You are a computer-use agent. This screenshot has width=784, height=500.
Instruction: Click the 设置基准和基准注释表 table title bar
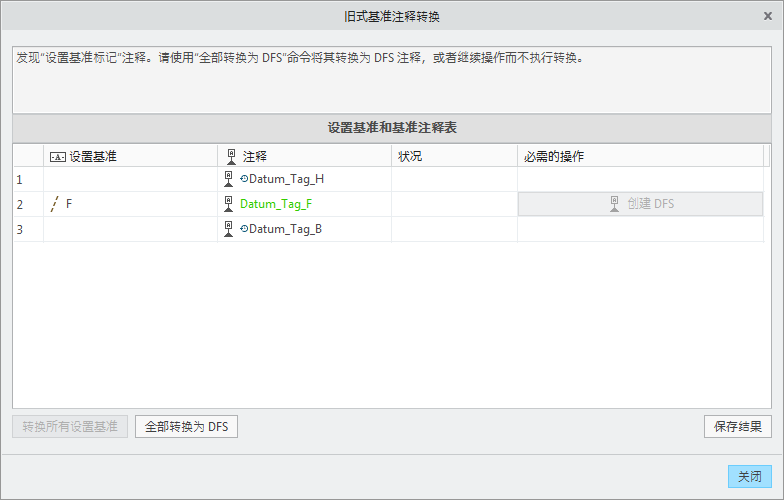[392, 128]
